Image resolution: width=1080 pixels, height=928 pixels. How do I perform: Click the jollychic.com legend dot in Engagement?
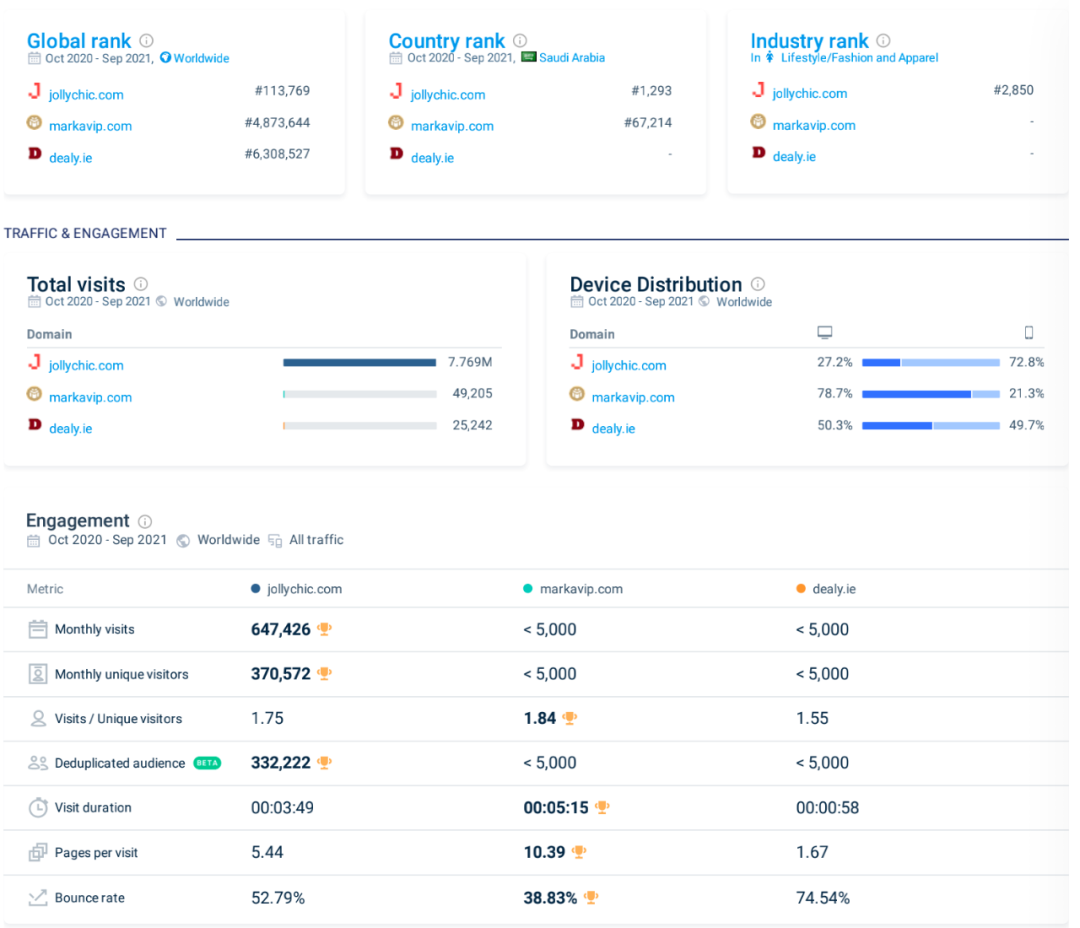click(256, 588)
